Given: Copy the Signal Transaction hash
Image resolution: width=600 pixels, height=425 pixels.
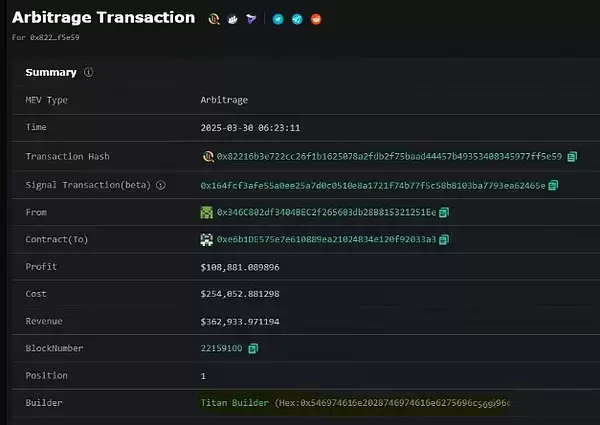Looking at the screenshot, I should point(553,185).
